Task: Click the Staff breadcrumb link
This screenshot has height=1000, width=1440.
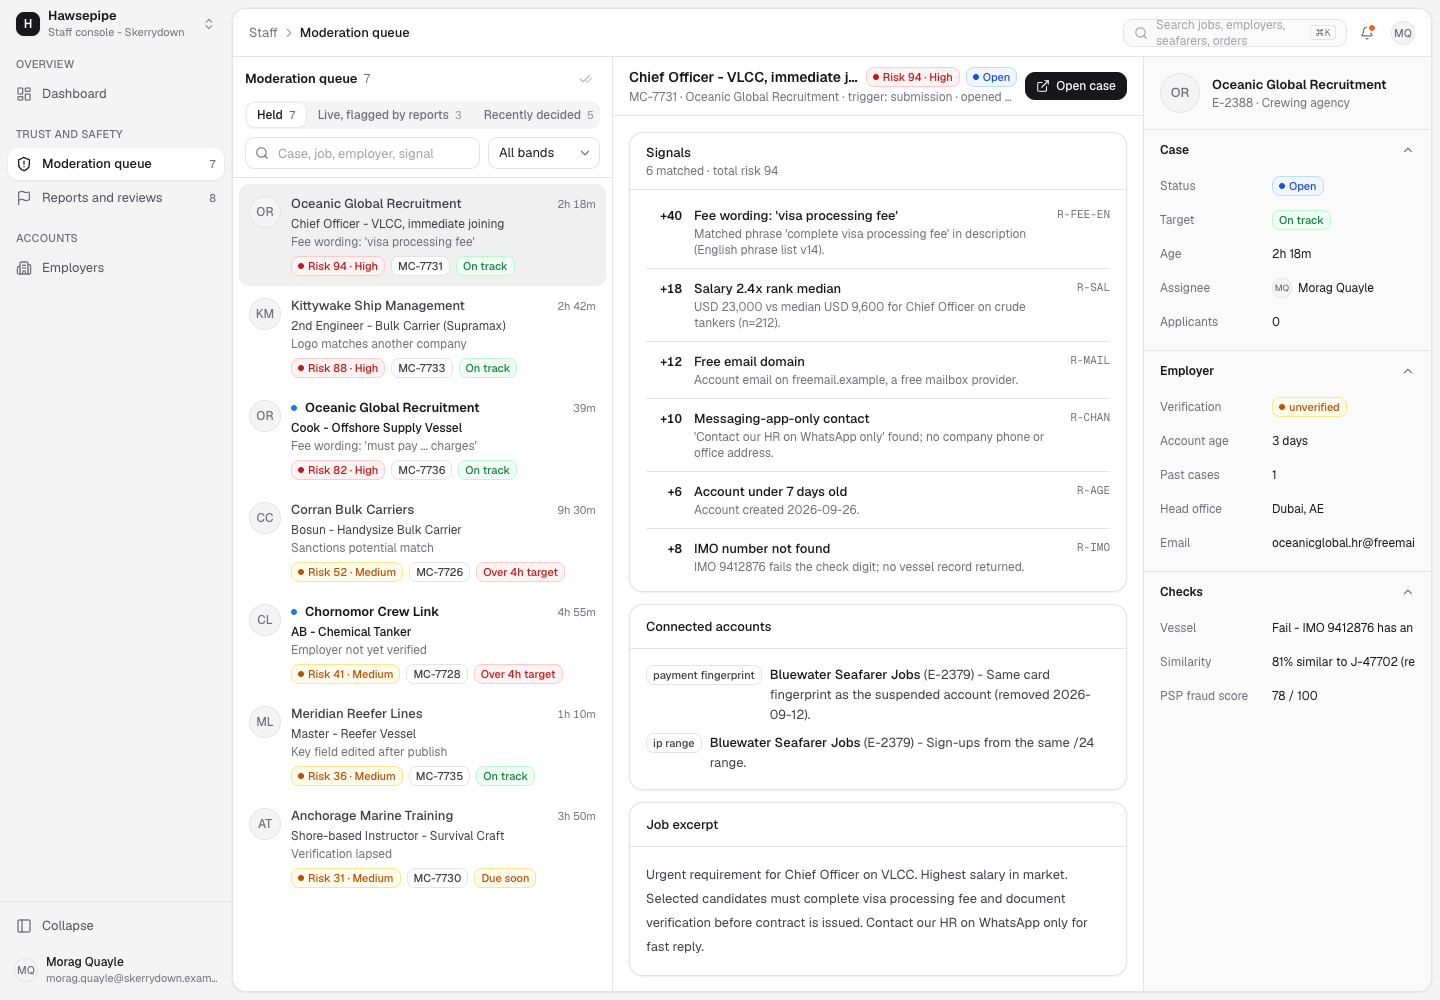Action: coord(263,33)
